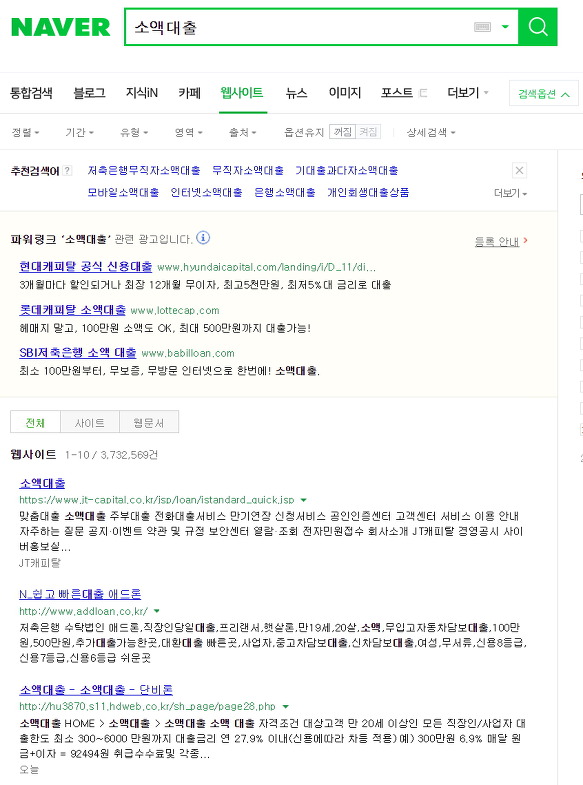Screen dimensions: 583x785
Task: Toggle 옵션유지 to 꺼짐
Action: [x=342, y=132]
